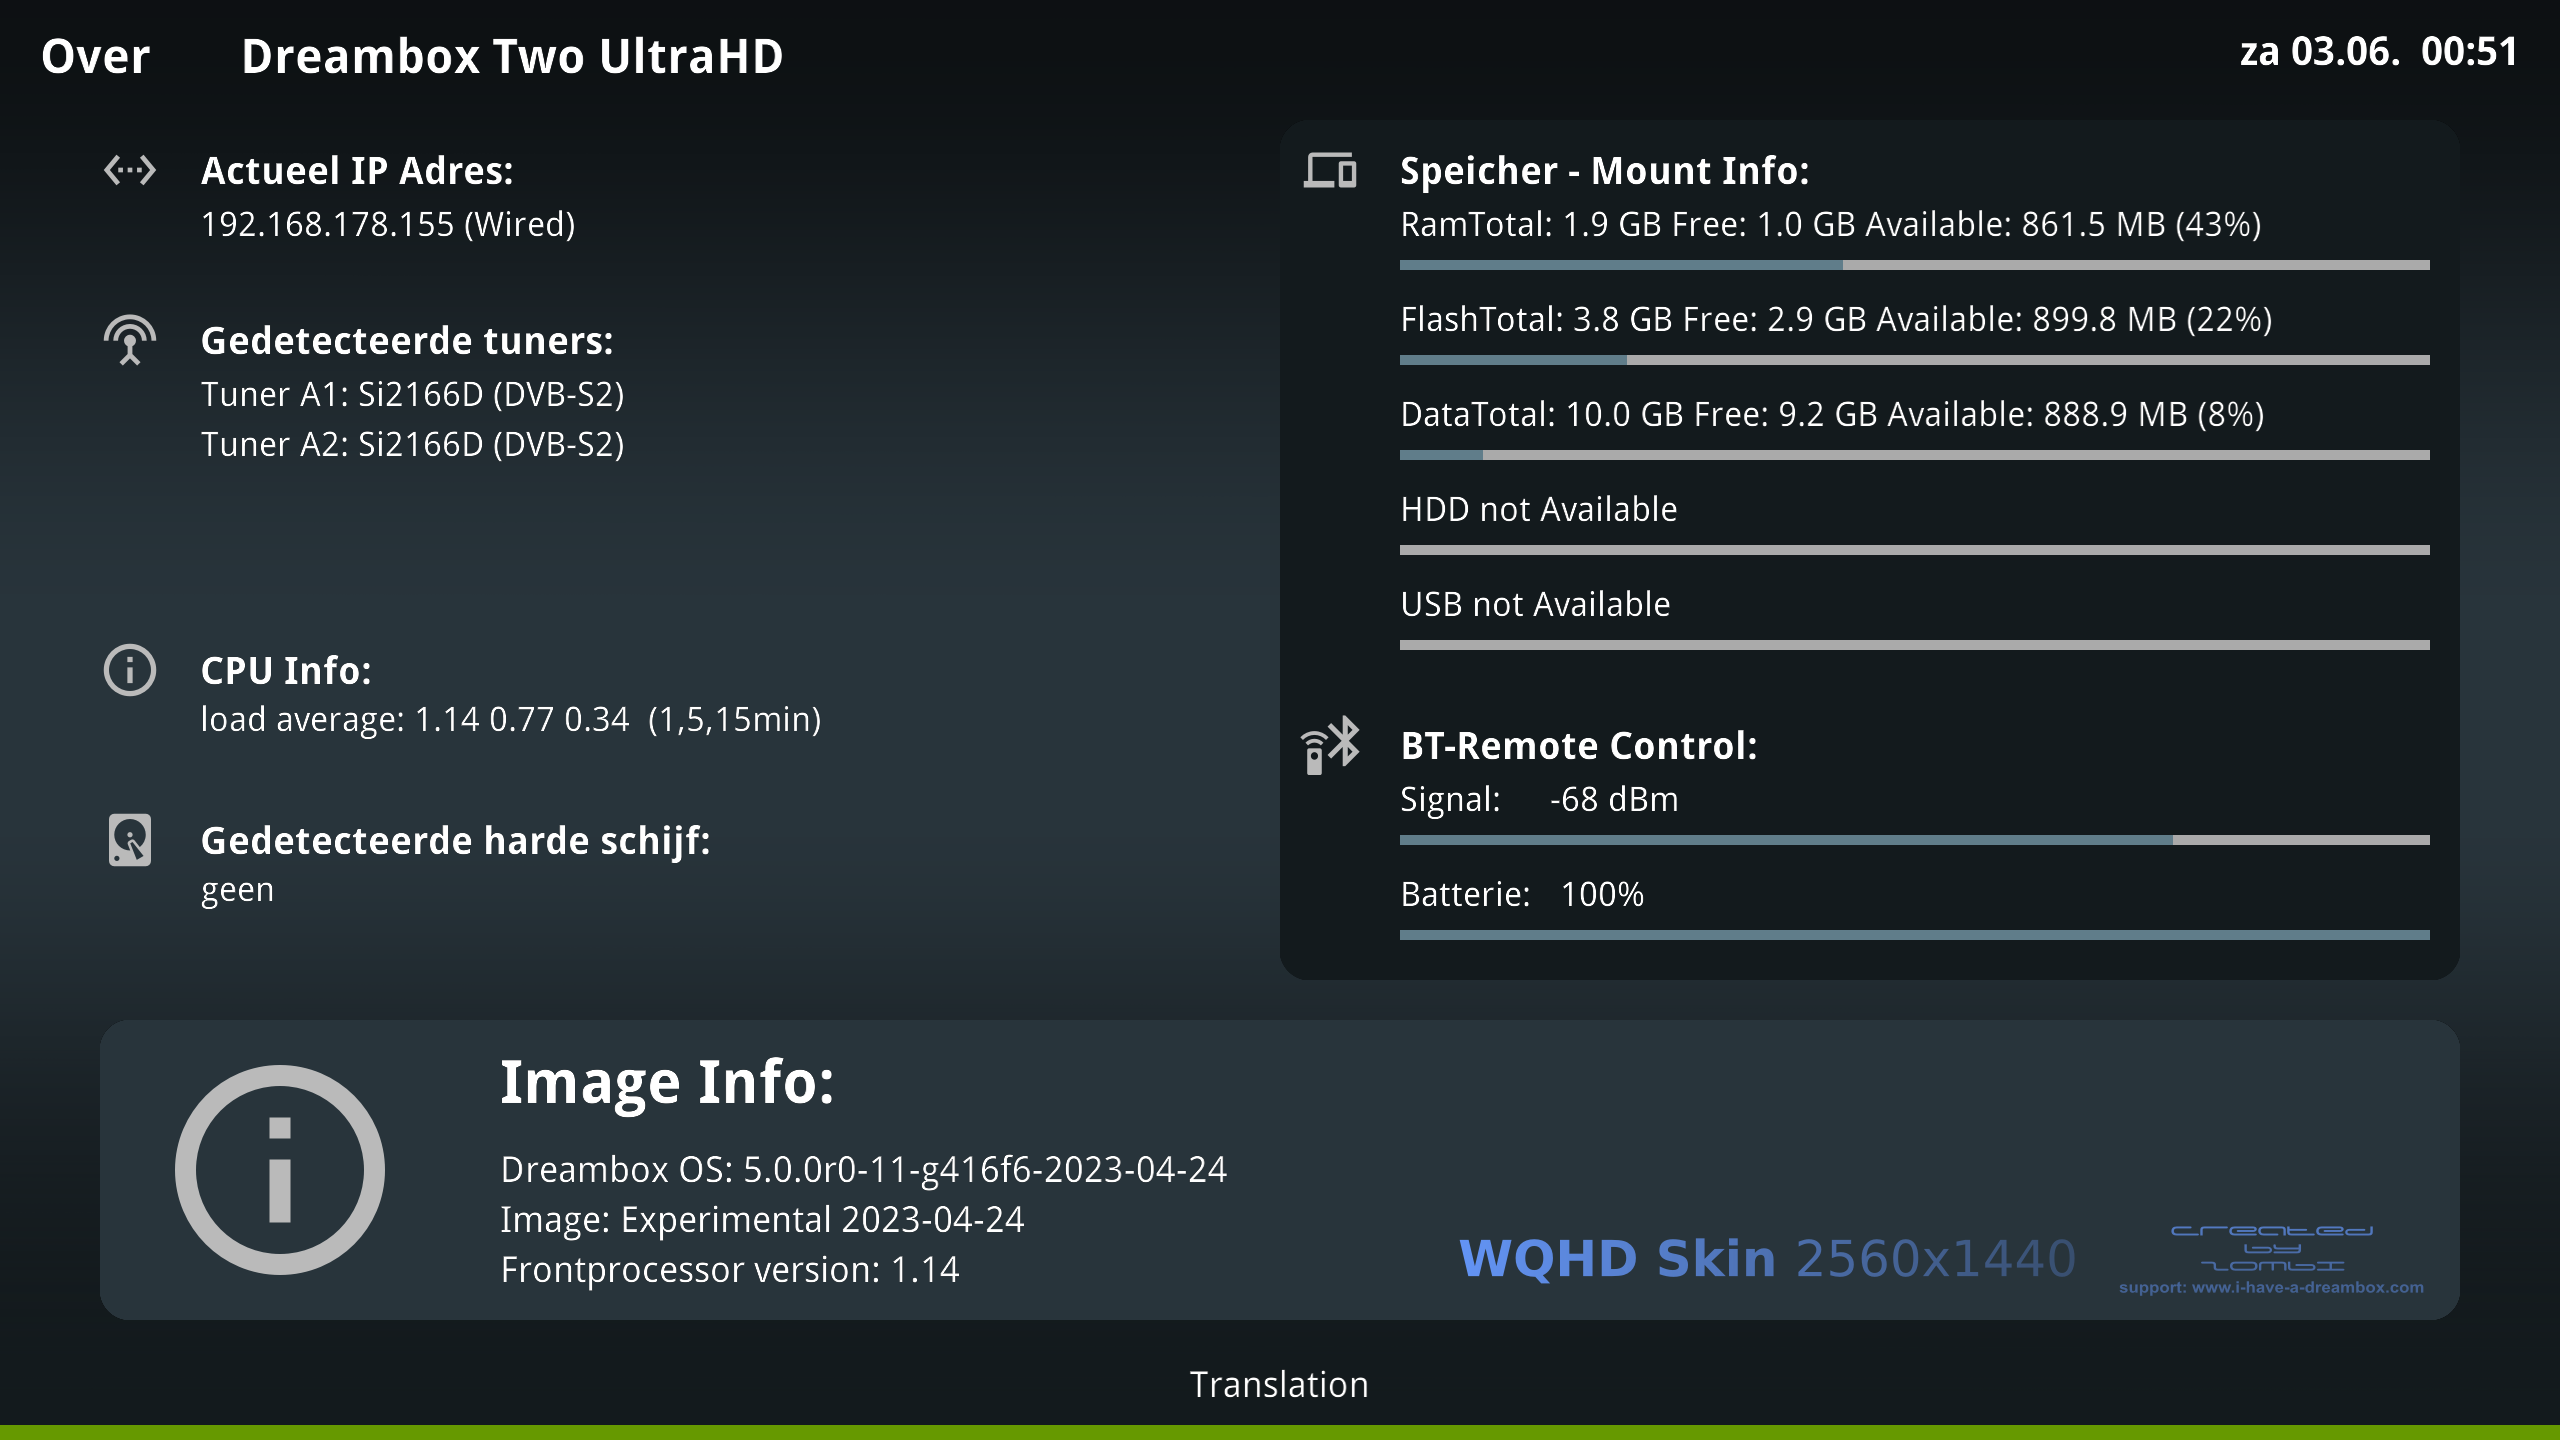Image resolution: width=2560 pixels, height=1440 pixels.
Task: Click the 'created by' skin logo
Action: point(2272,1248)
